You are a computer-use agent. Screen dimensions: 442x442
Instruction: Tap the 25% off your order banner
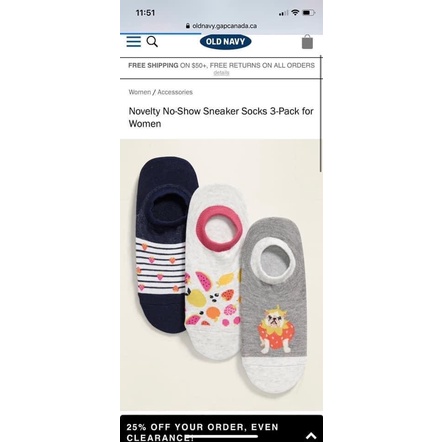[x=221, y=429]
